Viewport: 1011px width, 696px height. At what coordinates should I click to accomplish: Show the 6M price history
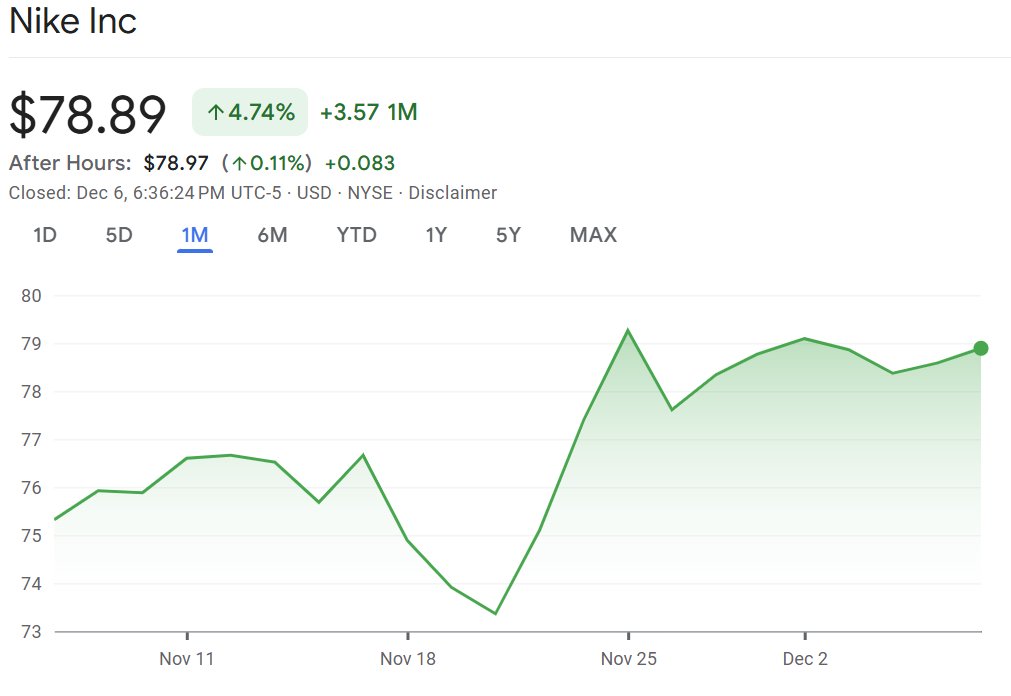tap(272, 235)
